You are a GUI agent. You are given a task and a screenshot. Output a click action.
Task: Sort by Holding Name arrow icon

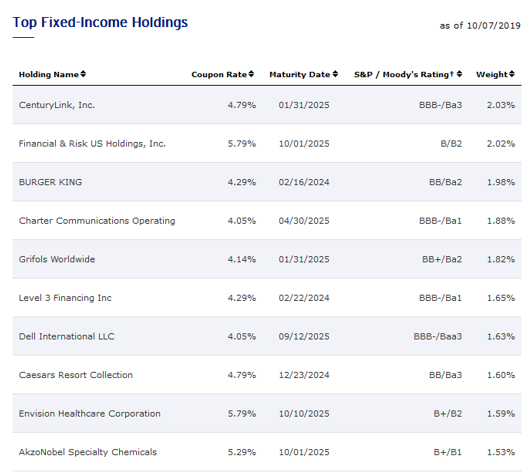pos(83,74)
